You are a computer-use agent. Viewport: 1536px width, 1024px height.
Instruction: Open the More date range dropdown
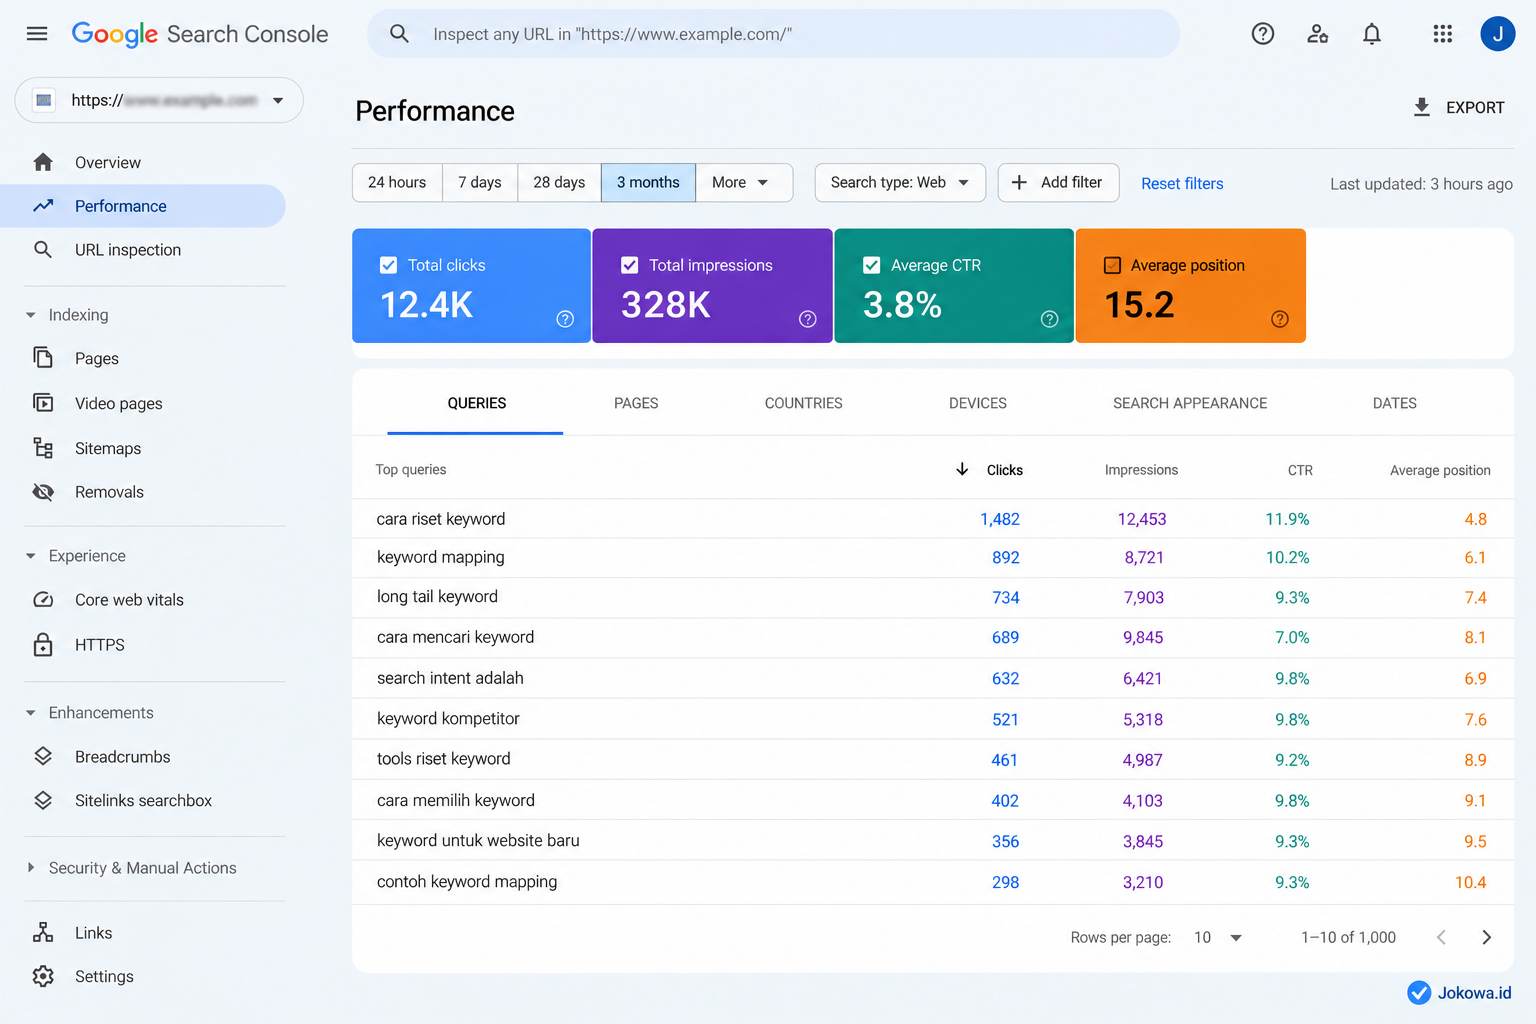point(744,182)
